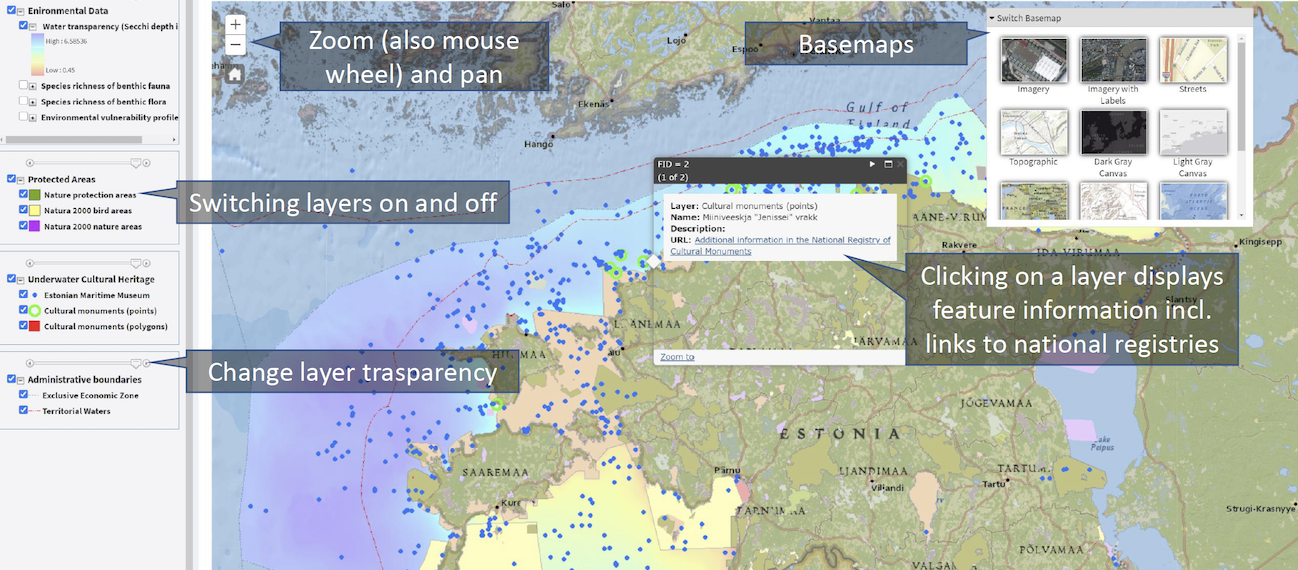
Task: Click the Zoom to link in popup
Action: [677, 357]
